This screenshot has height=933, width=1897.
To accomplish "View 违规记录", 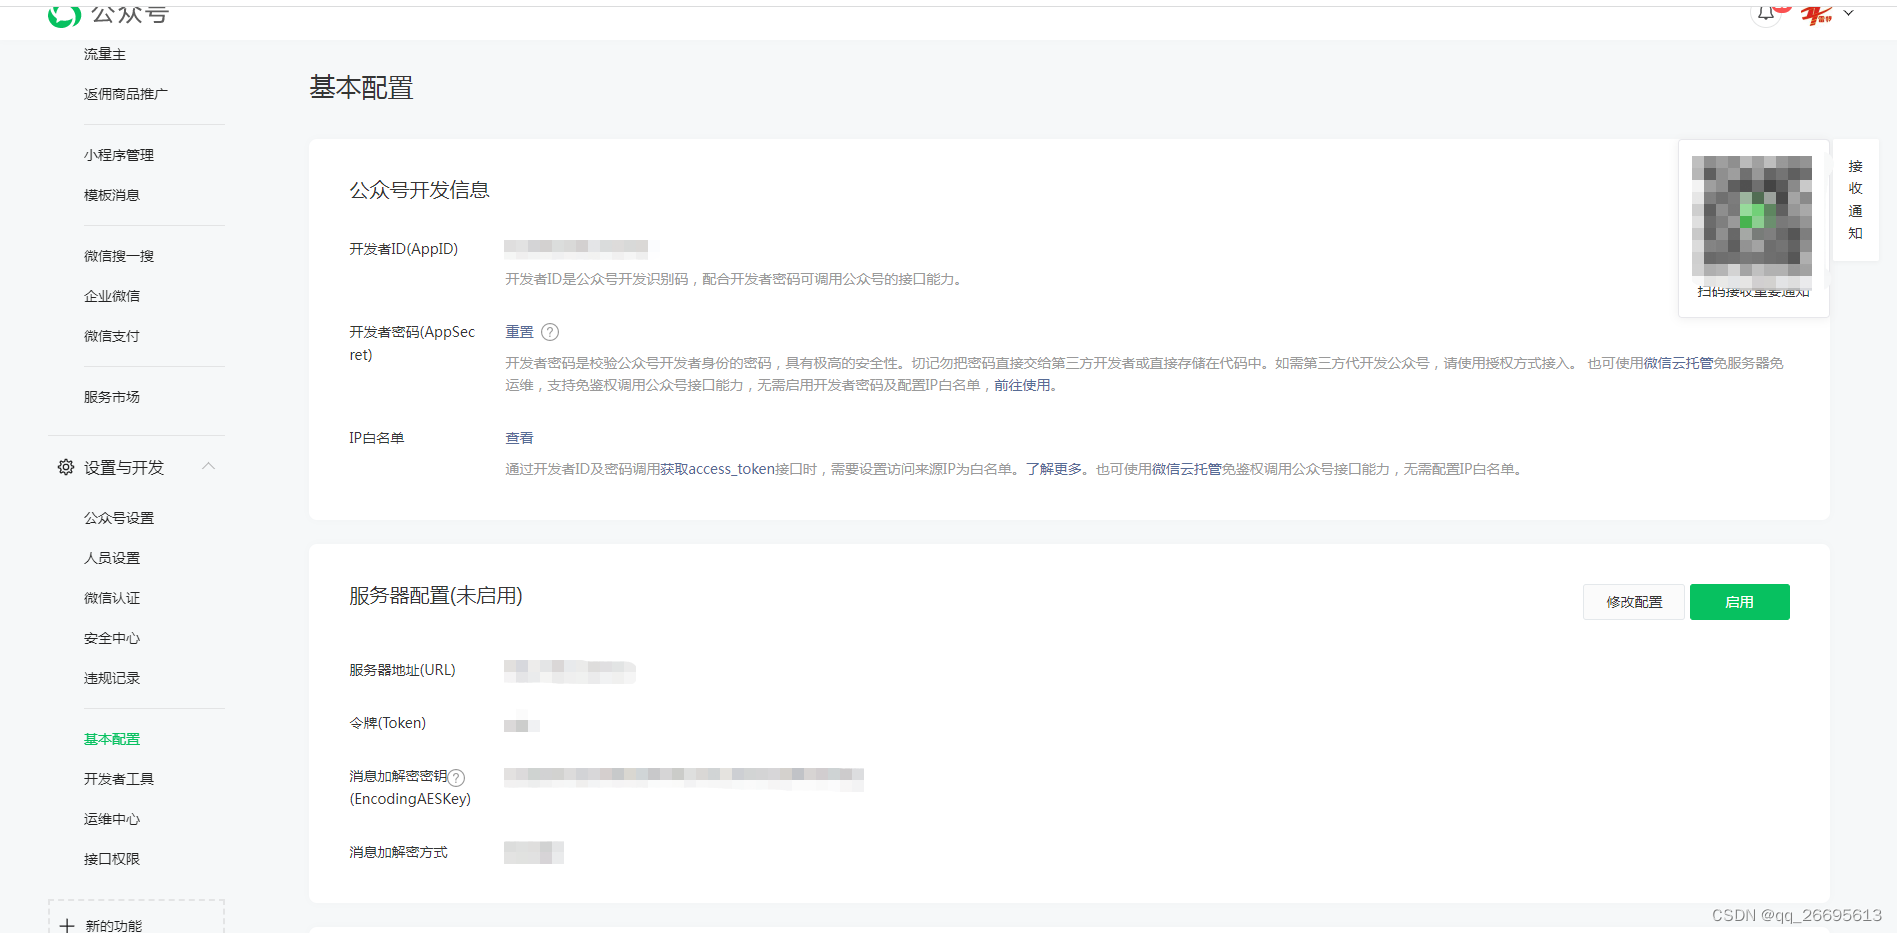I will [x=112, y=678].
